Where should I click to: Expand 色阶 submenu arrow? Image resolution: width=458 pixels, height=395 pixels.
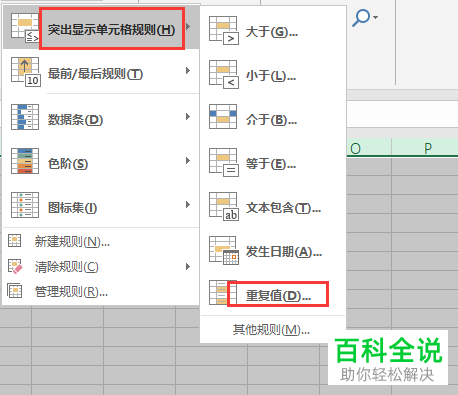pos(188,161)
